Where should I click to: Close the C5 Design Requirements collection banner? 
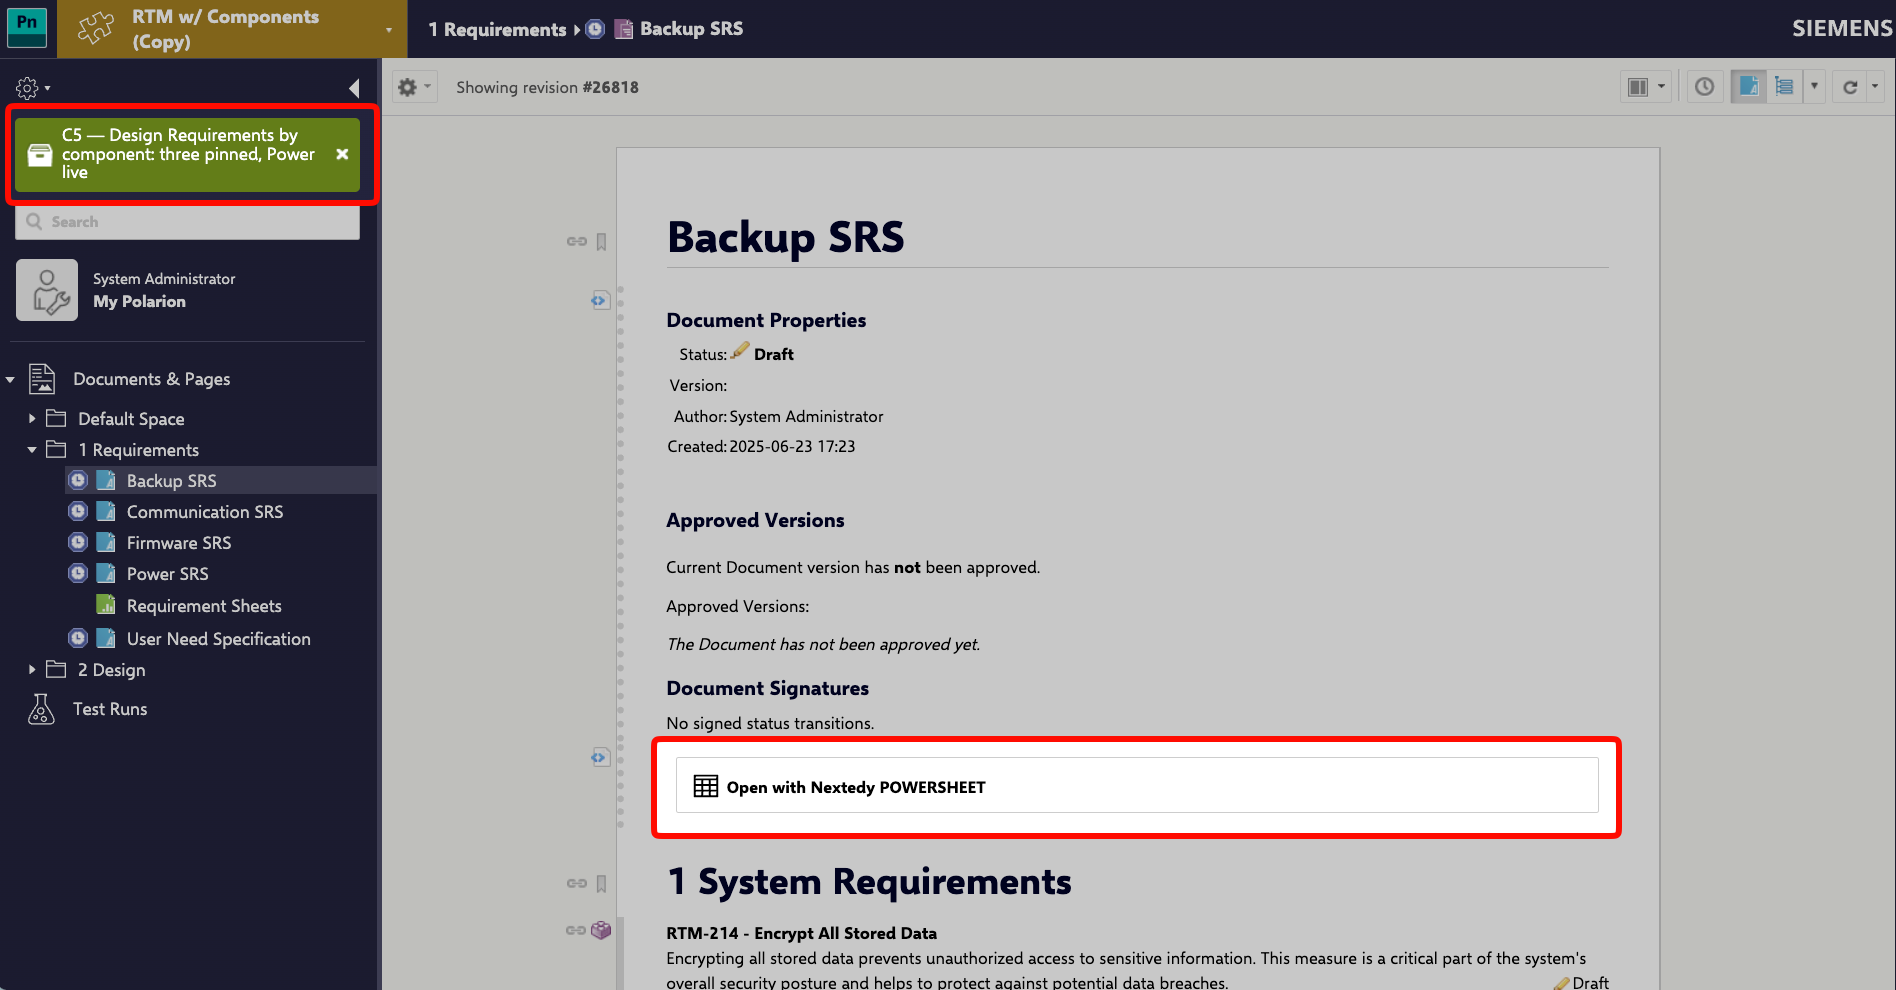[342, 154]
